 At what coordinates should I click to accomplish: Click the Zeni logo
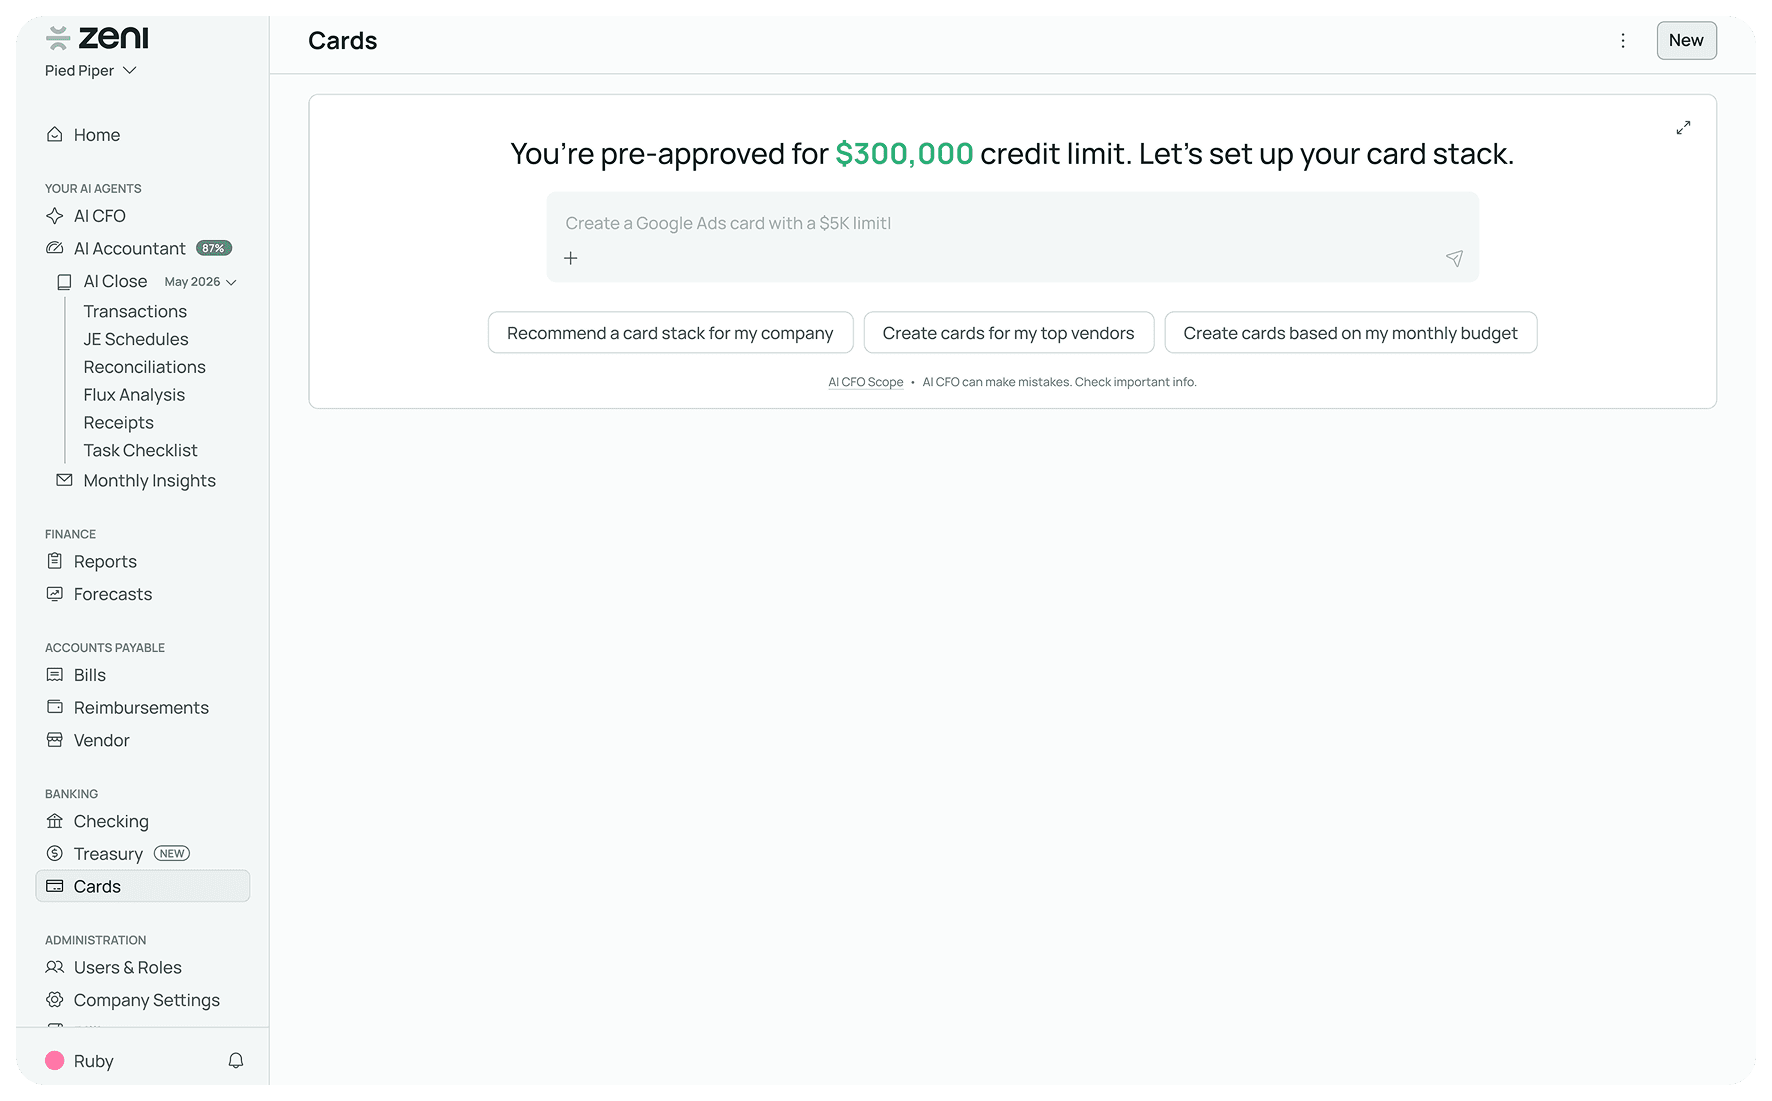tap(97, 38)
